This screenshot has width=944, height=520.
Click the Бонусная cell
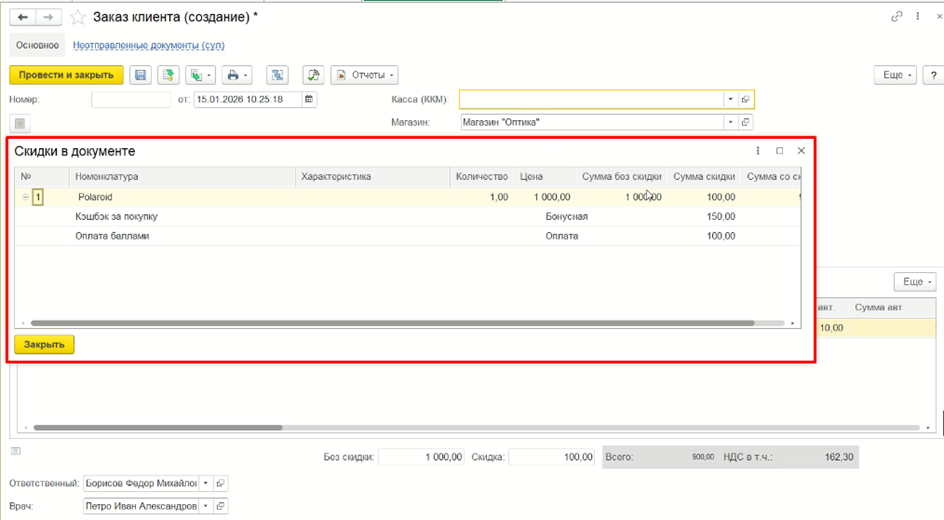567,216
